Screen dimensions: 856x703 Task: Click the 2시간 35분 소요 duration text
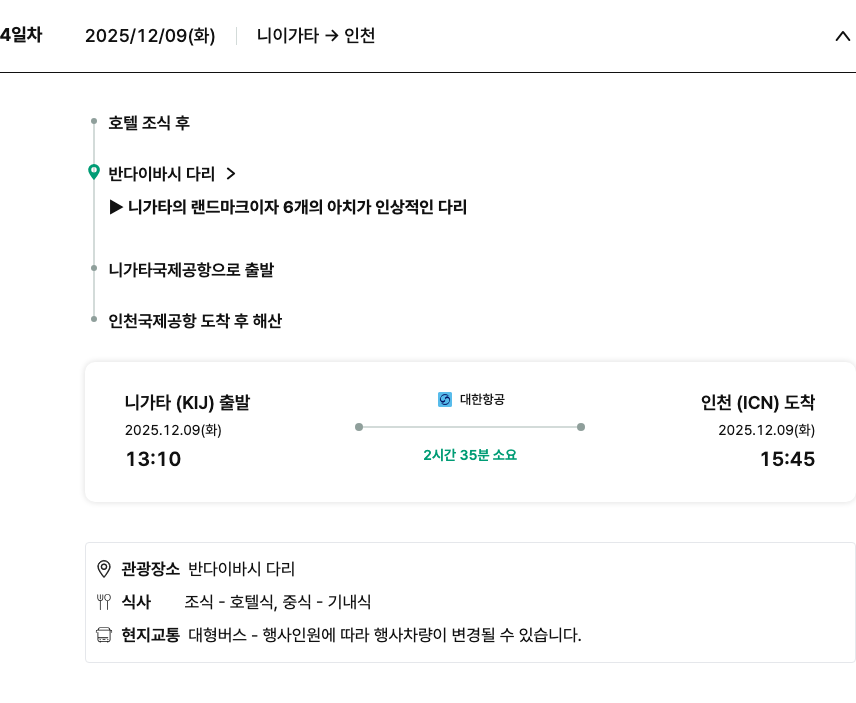point(470,455)
